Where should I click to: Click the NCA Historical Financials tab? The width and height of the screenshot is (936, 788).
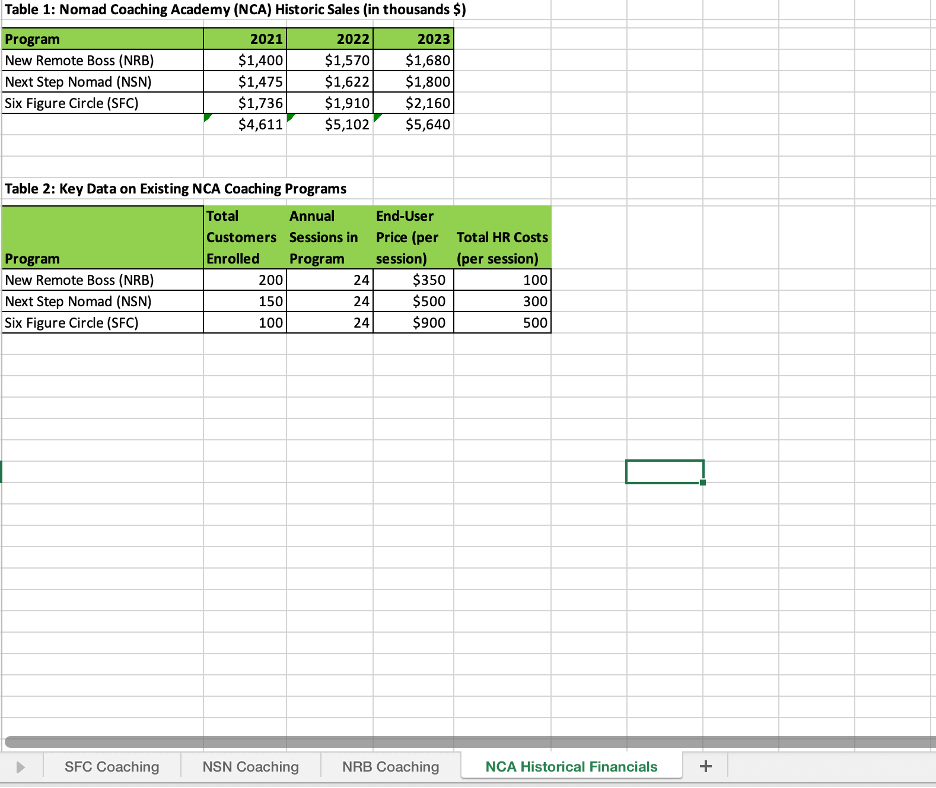(571, 766)
